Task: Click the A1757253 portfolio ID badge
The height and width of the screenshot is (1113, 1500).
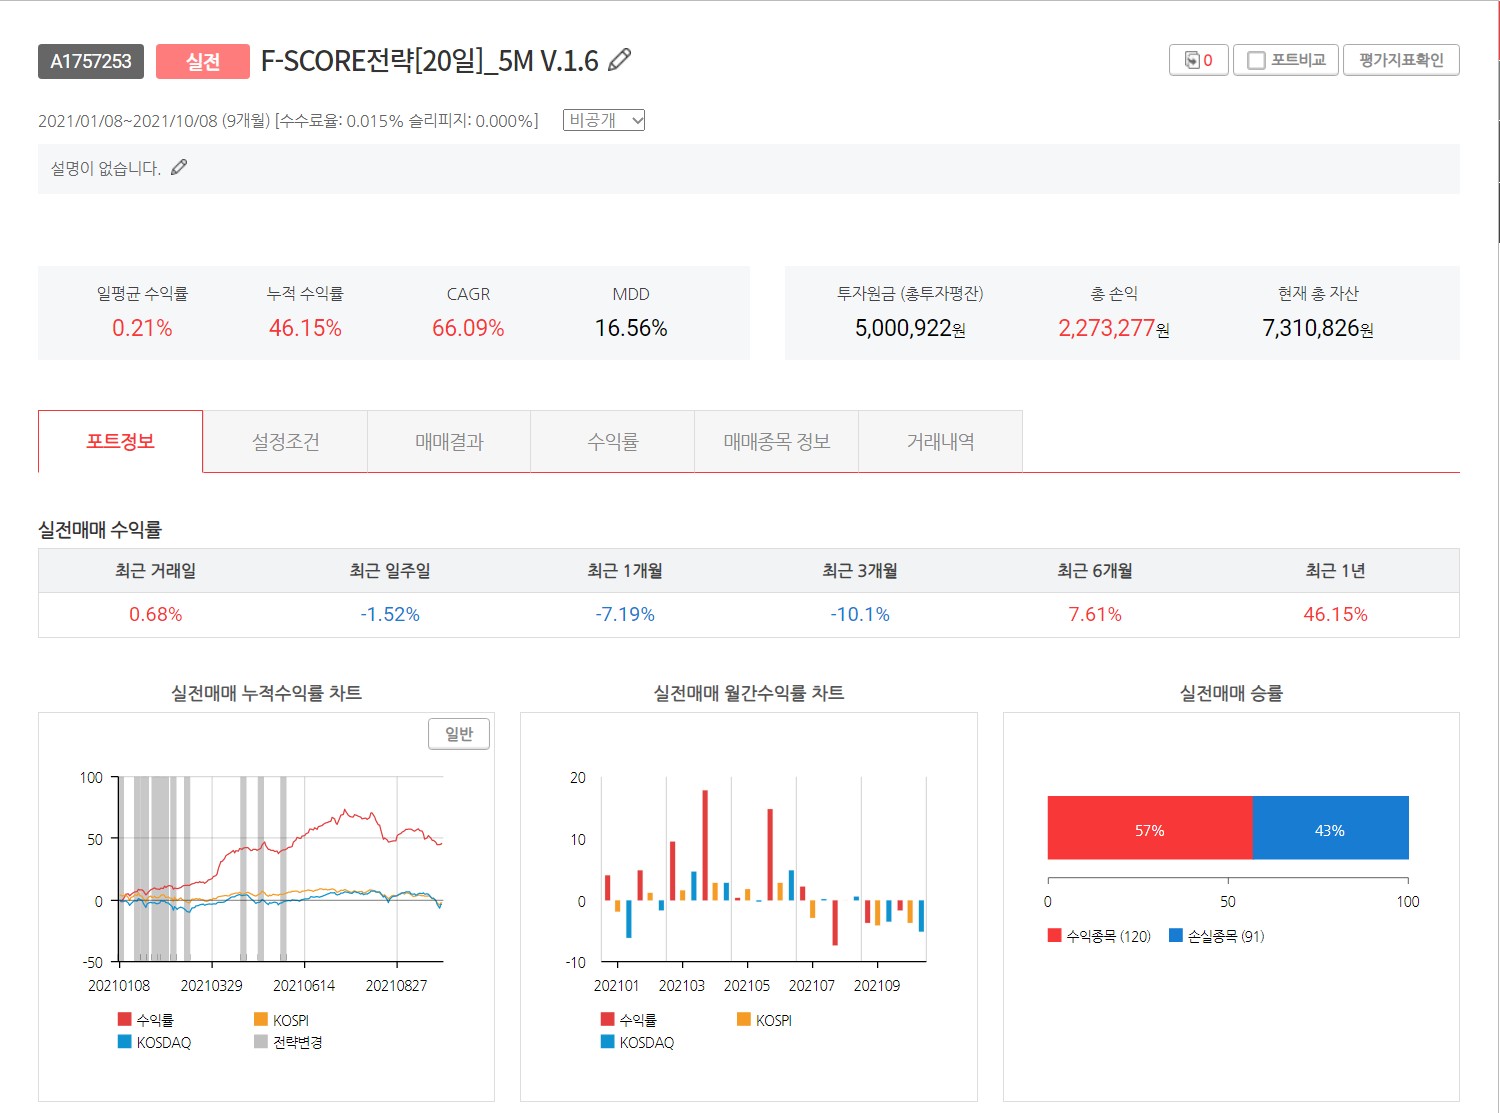Action: pos(91,61)
